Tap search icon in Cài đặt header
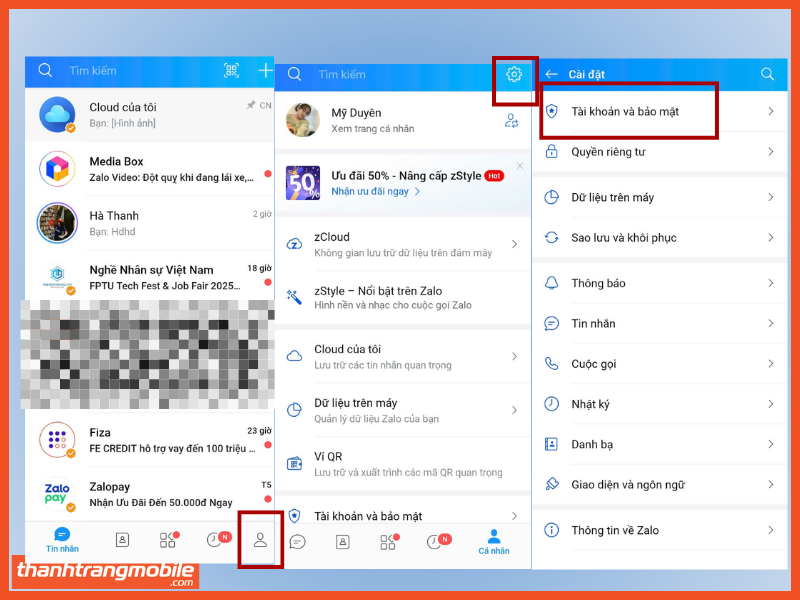 click(x=767, y=74)
